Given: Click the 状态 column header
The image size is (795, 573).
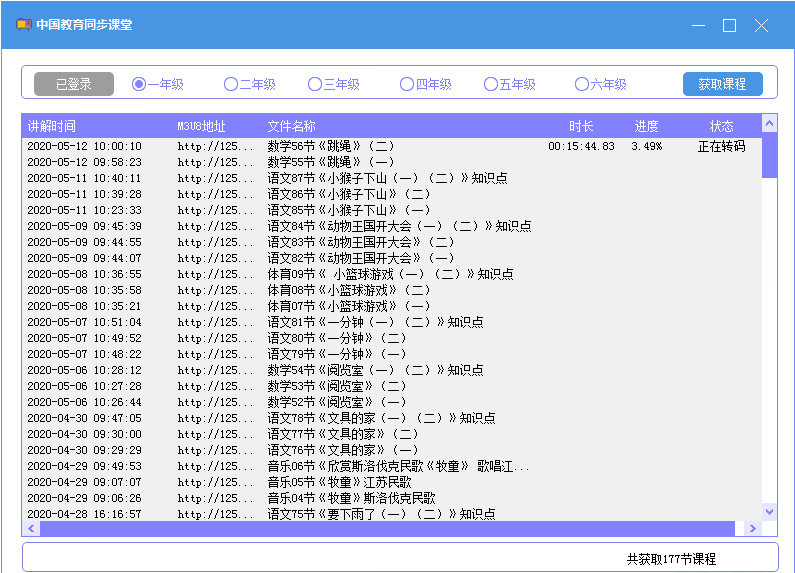Looking at the screenshot, I should tap(721, 126).
